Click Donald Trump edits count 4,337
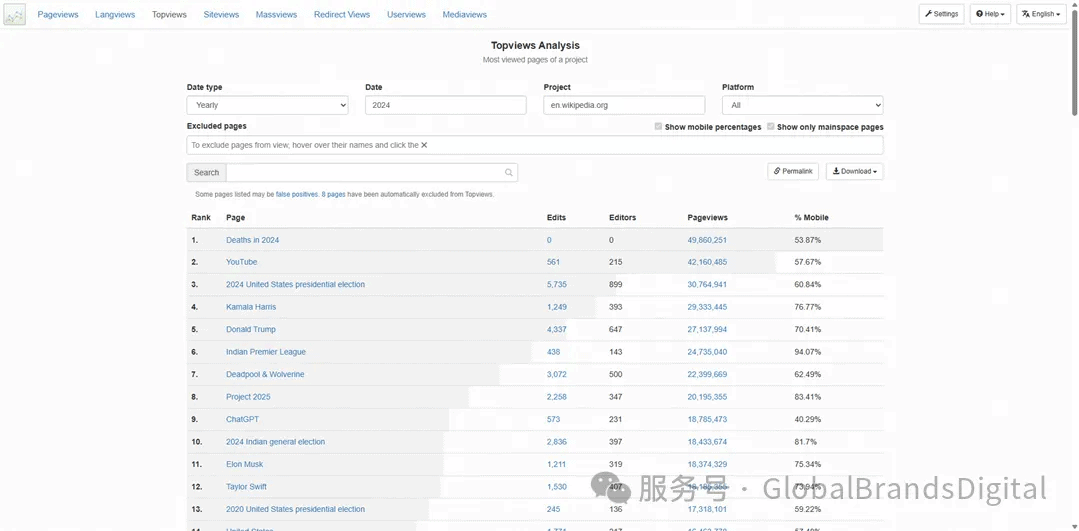 (x=557, y=329)
